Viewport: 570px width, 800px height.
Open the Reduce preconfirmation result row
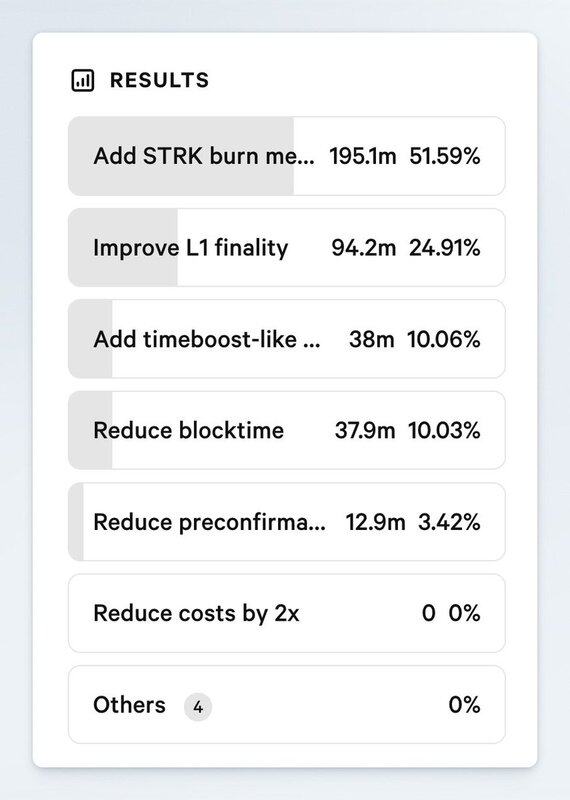pyautogui.click(x=287, y=521)
